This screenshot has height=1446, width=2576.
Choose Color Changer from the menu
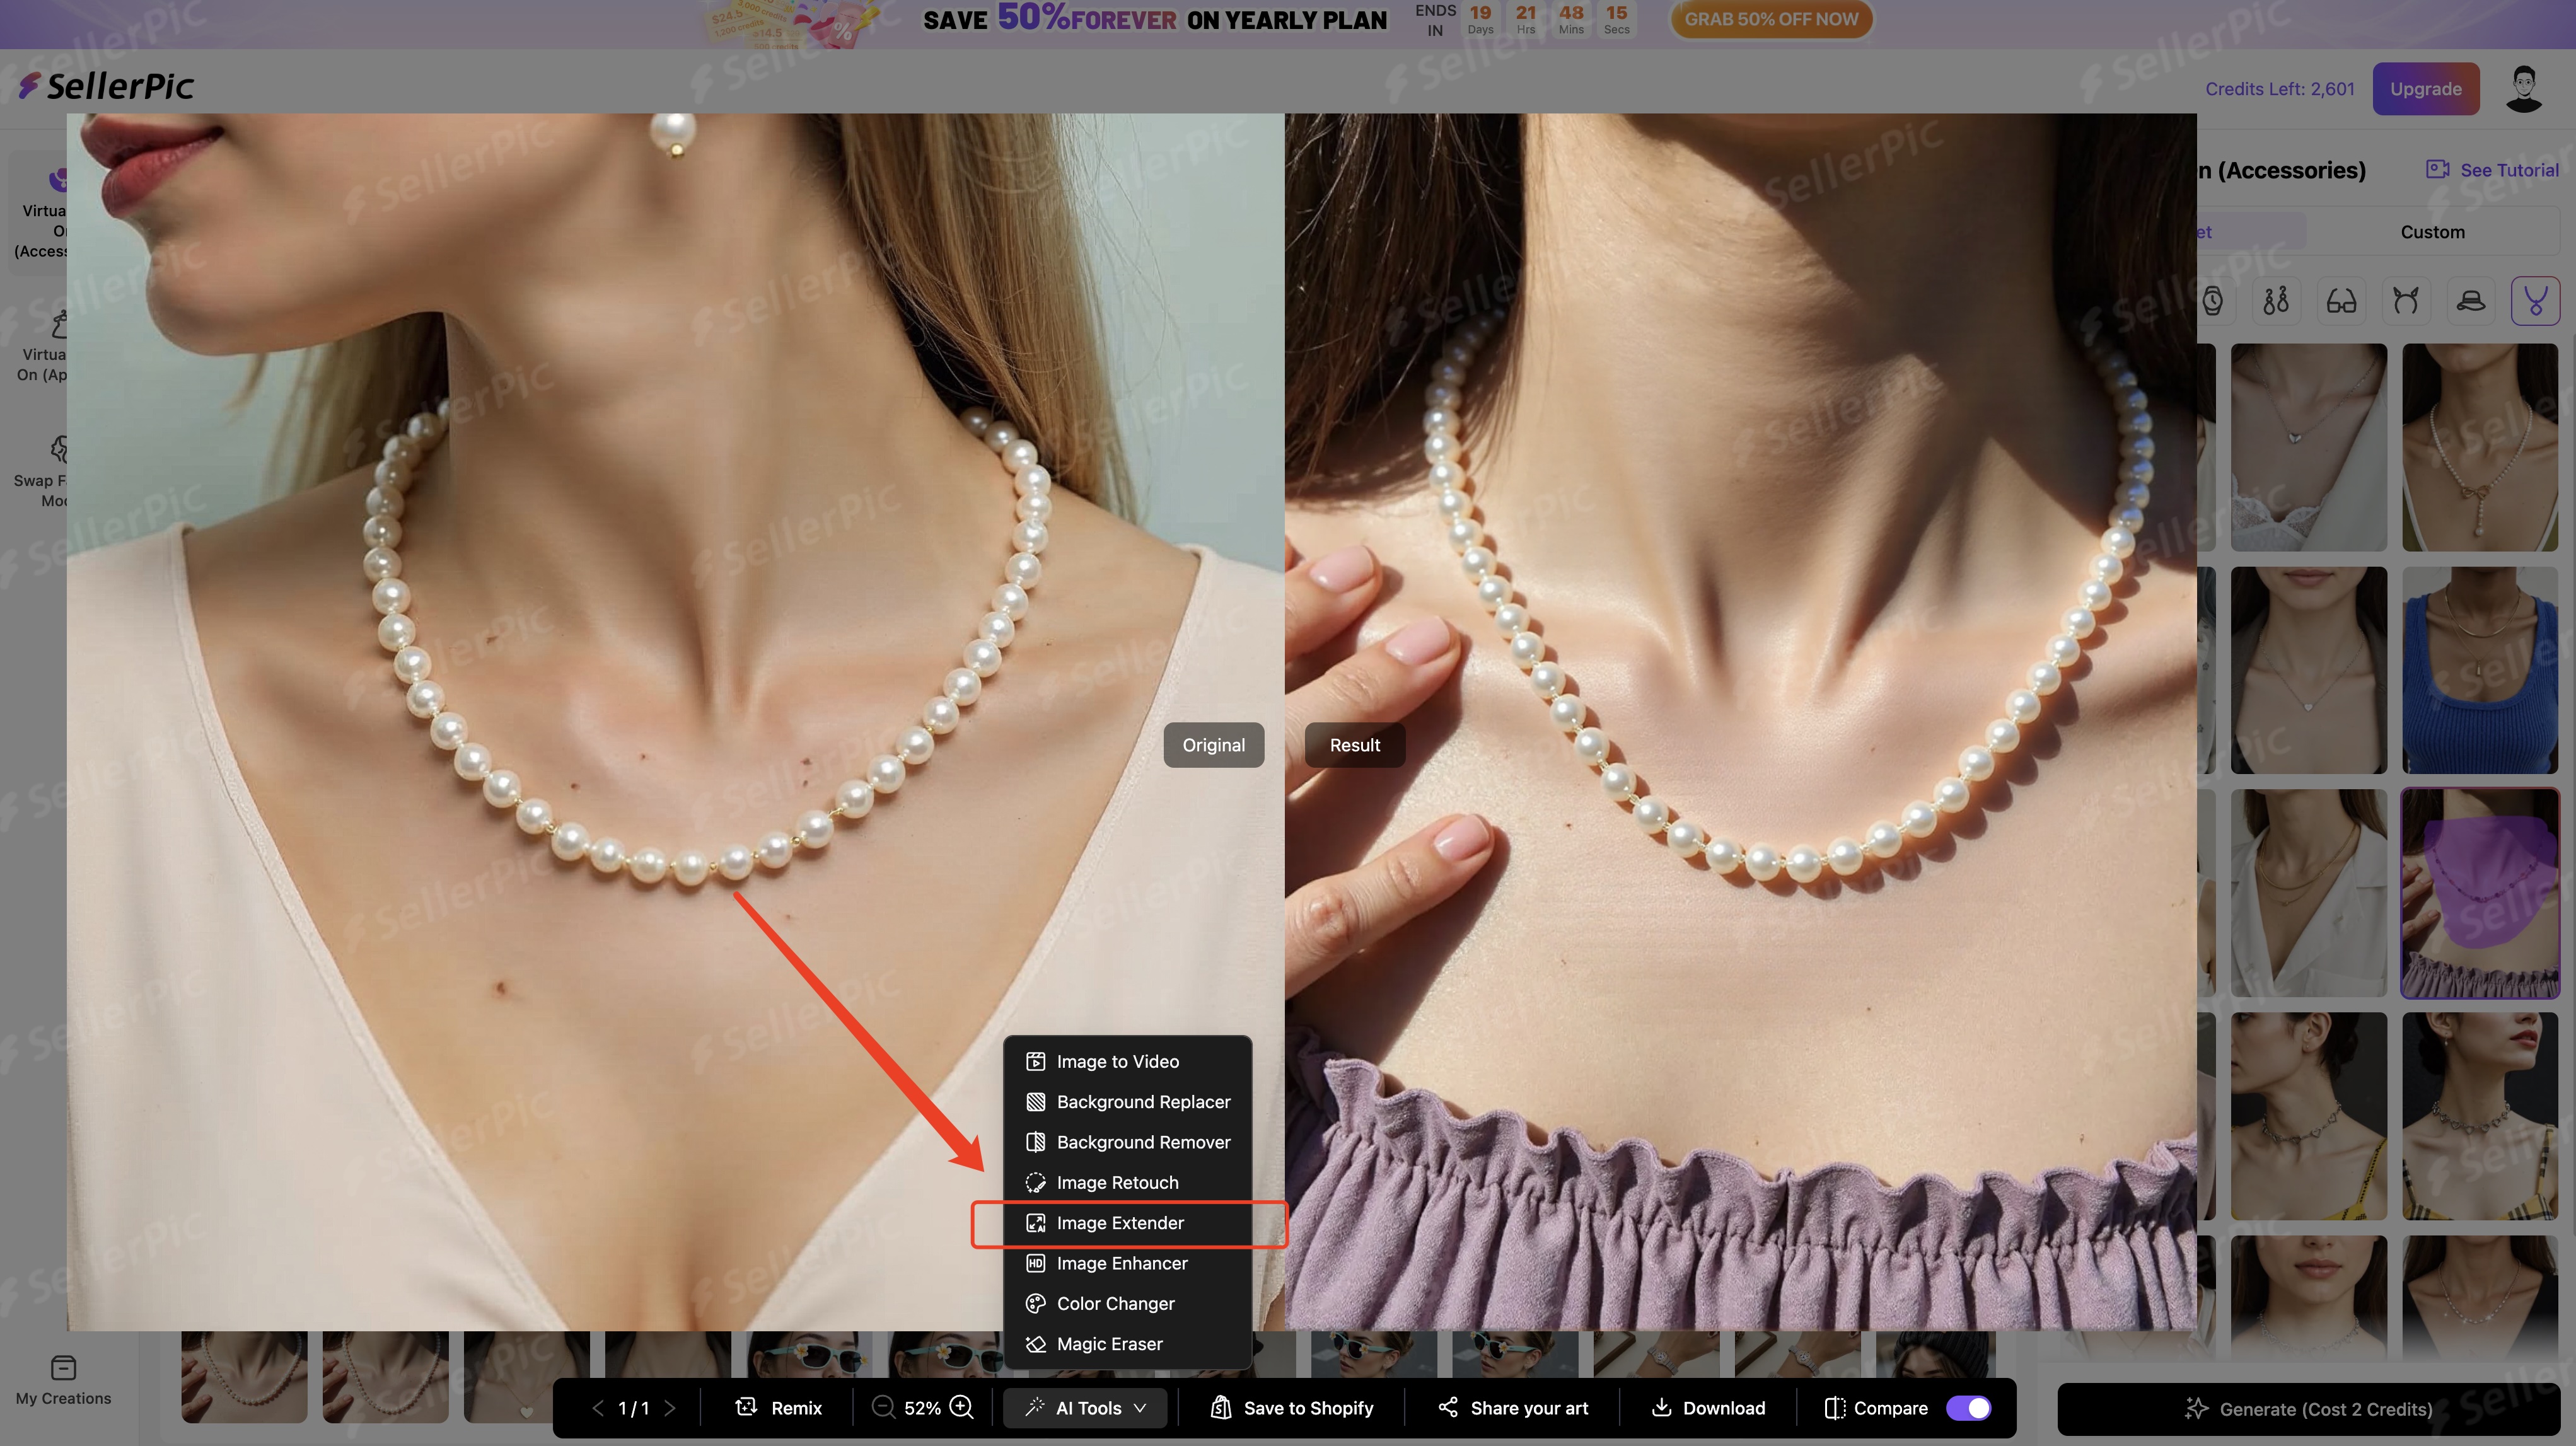coord(1127,1303)
